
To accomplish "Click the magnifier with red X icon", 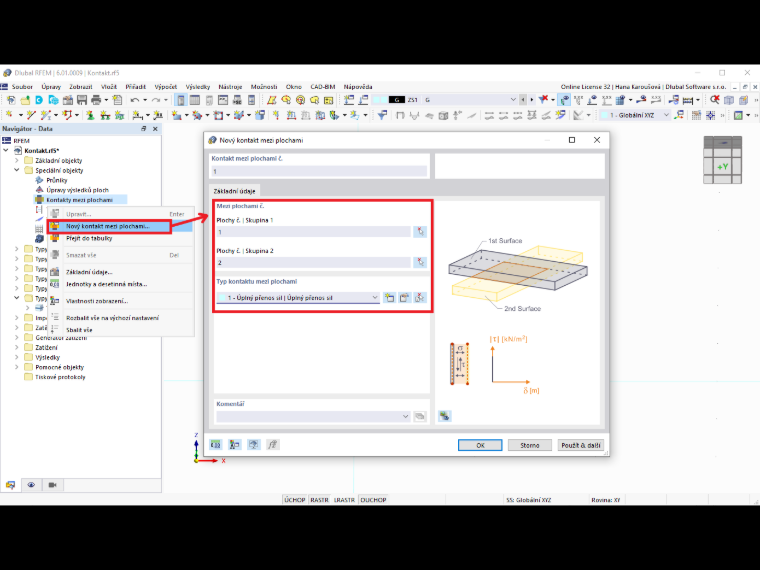I will [714, 100].
